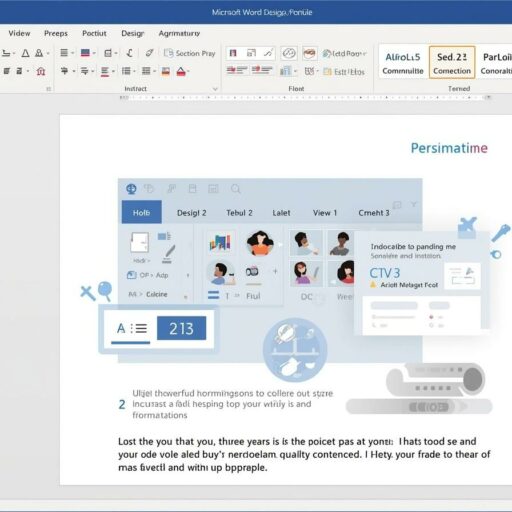Click the strikethrough align icon with plus
Viewport: 512px width, 512px height.
65,71
